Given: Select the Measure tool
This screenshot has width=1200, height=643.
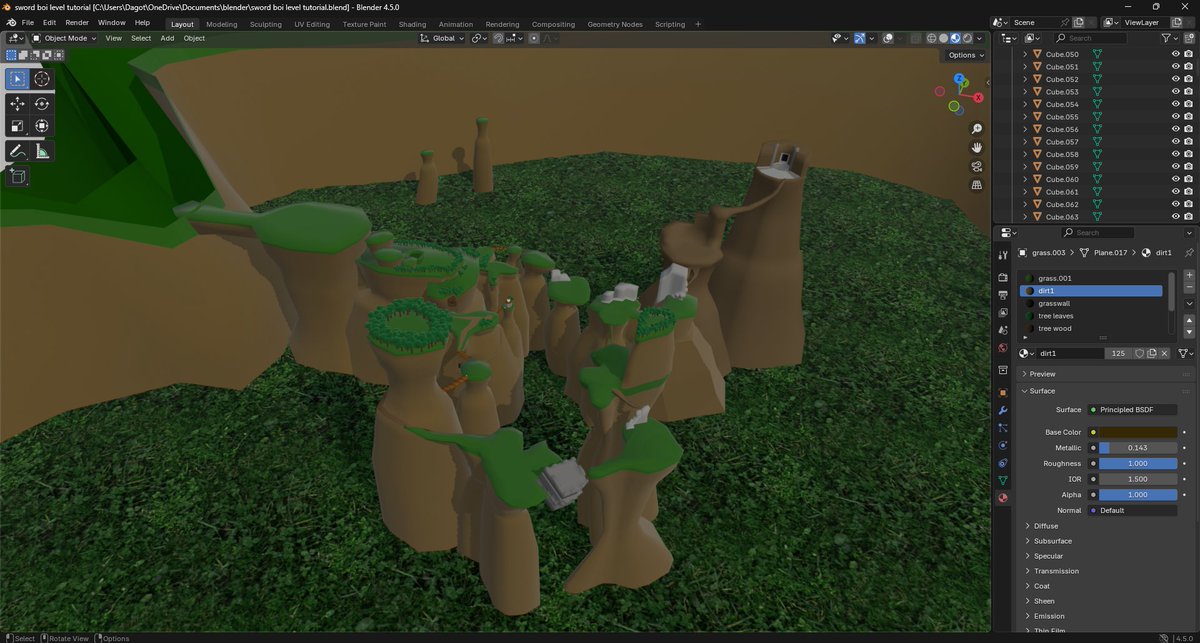Looking at the screenshot, I should tap(42, 151).
